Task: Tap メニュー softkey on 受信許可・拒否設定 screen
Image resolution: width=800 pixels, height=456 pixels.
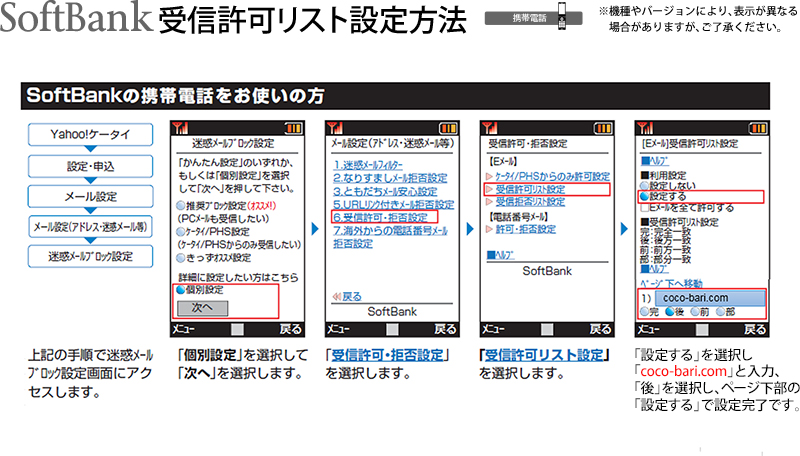Action: 493,330
